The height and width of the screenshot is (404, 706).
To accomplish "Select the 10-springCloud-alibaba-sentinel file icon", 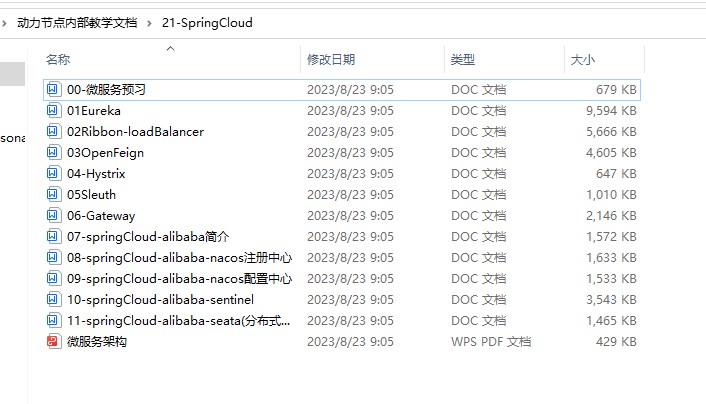I will (53, 300).
